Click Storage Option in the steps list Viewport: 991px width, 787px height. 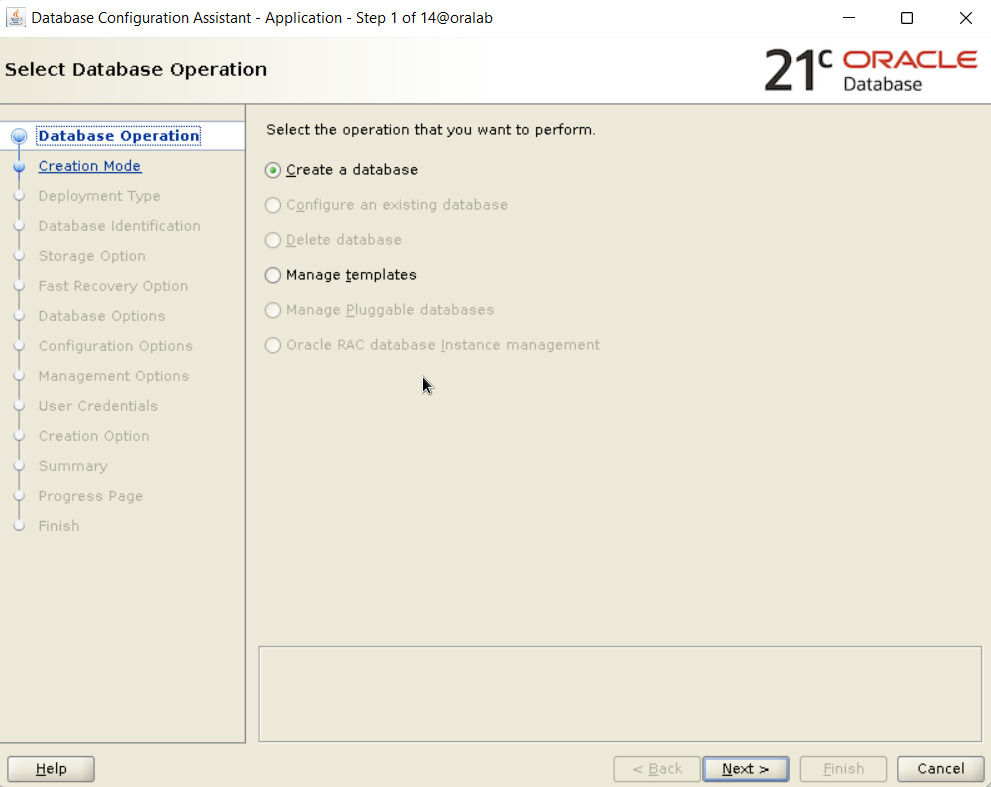point(92,256)
